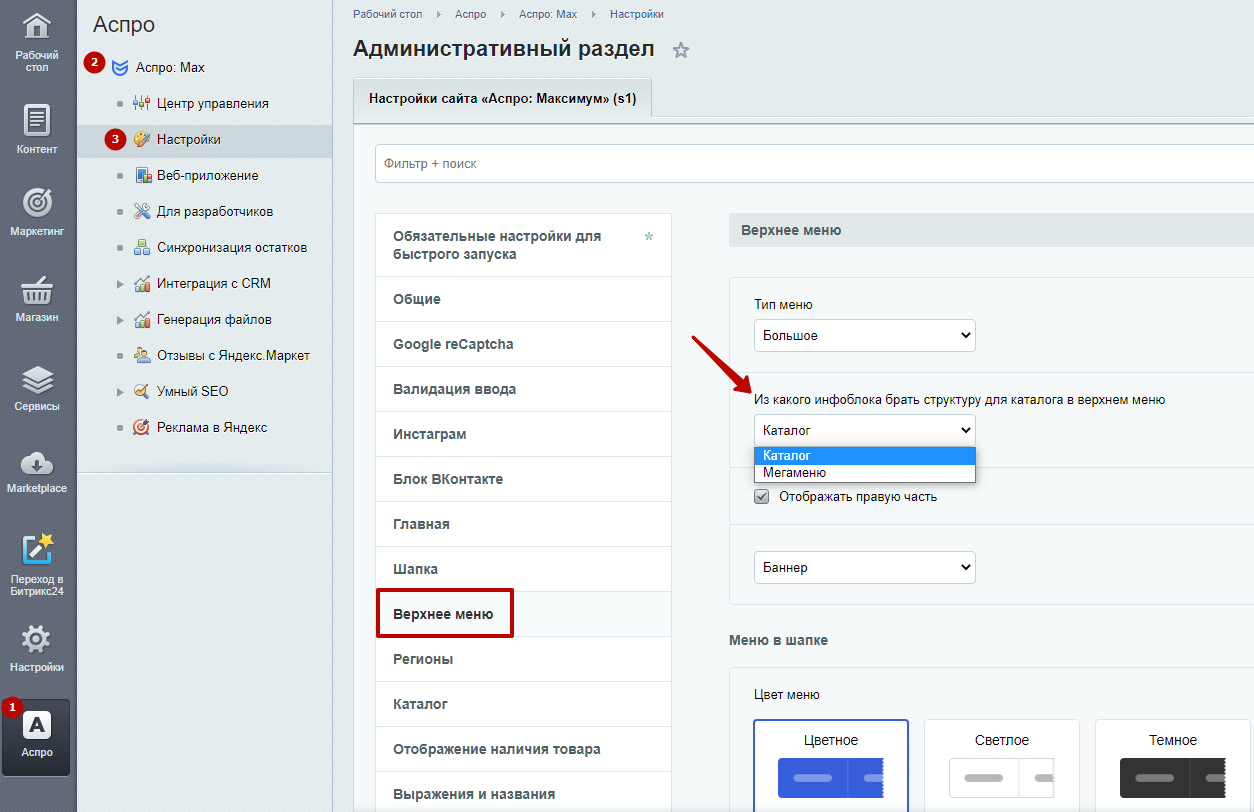Select the Верхнее меню settings section
1254x812 pixels.
(523, 614)
